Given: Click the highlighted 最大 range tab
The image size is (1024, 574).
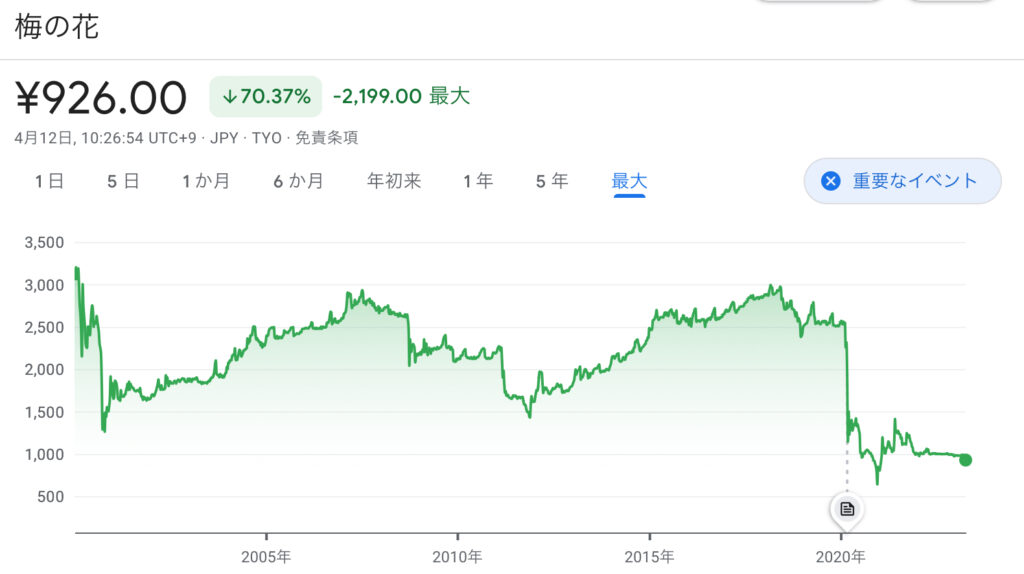Looking at the screenshot, I should (x=629, y=181).
